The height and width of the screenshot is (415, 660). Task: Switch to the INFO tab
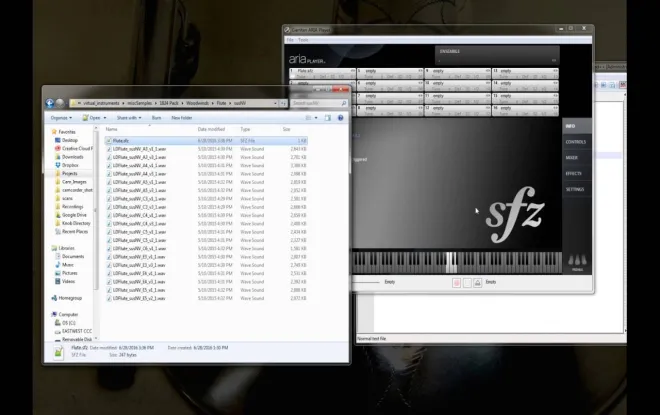click(576, 126)
